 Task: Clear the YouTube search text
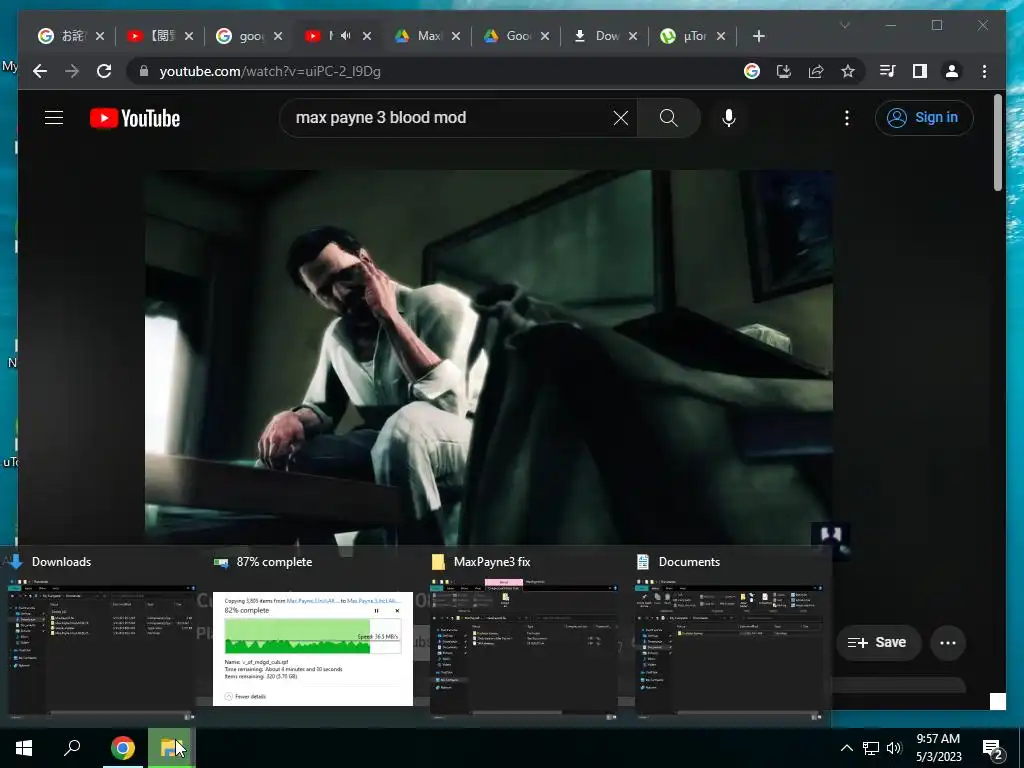(620, 118)
